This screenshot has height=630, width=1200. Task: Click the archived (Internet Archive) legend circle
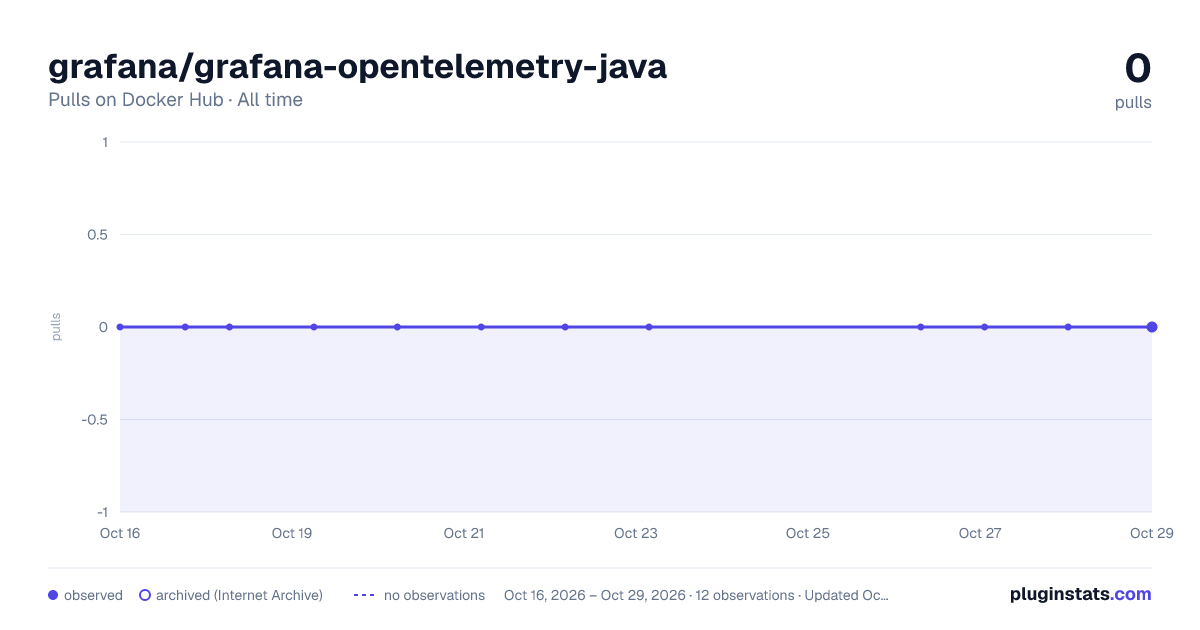pos(145,595)
